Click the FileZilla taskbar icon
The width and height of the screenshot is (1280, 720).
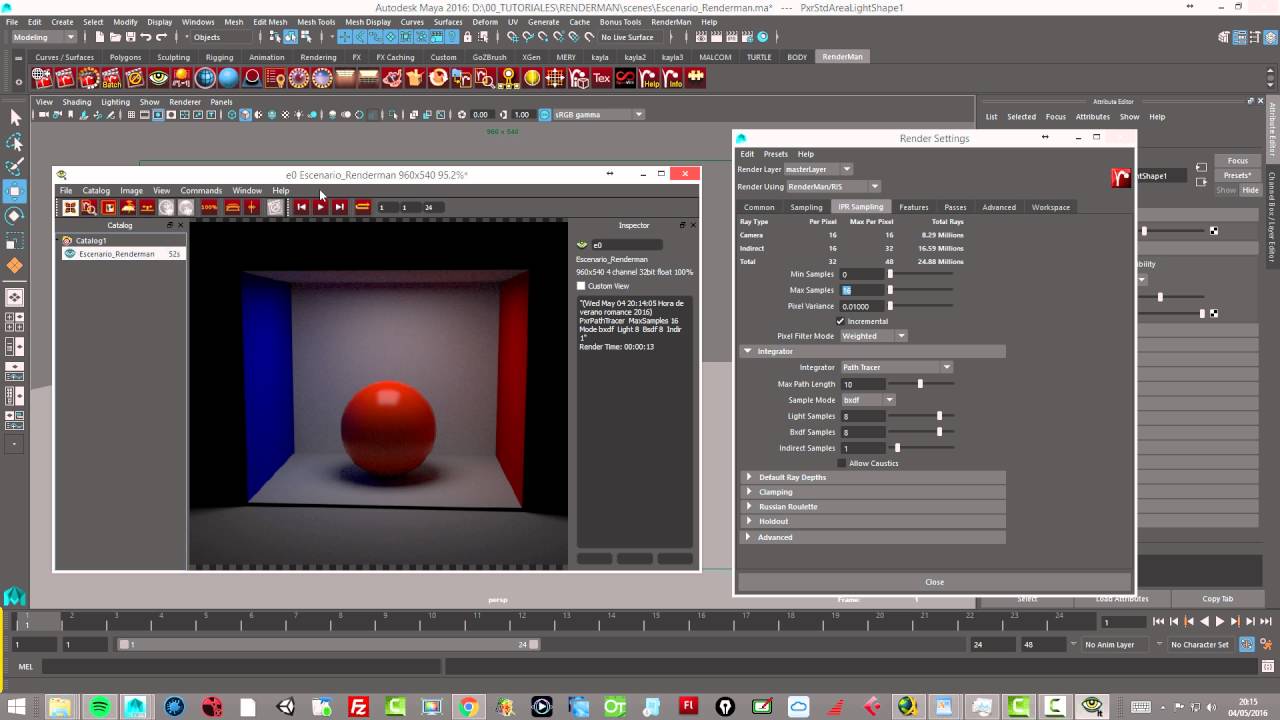(x=357, y=707)
